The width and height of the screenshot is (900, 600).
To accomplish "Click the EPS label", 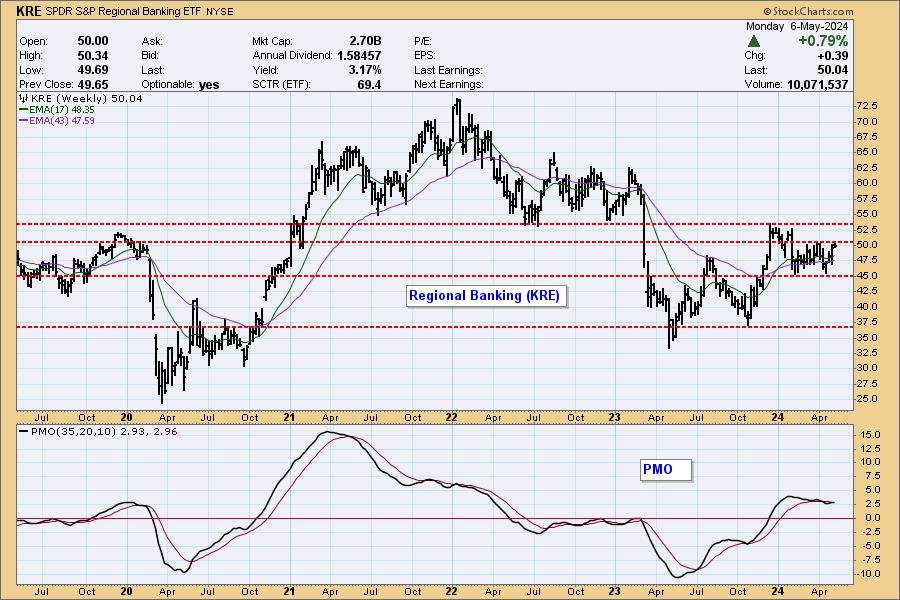I will click(x=425, y=56).
